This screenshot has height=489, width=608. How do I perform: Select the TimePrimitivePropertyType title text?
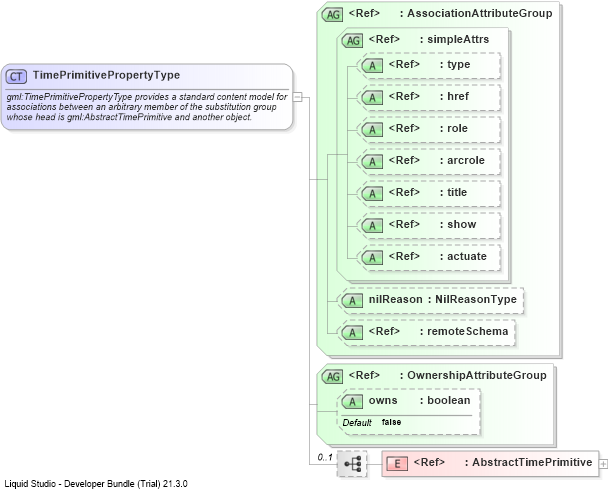[106, 75]
